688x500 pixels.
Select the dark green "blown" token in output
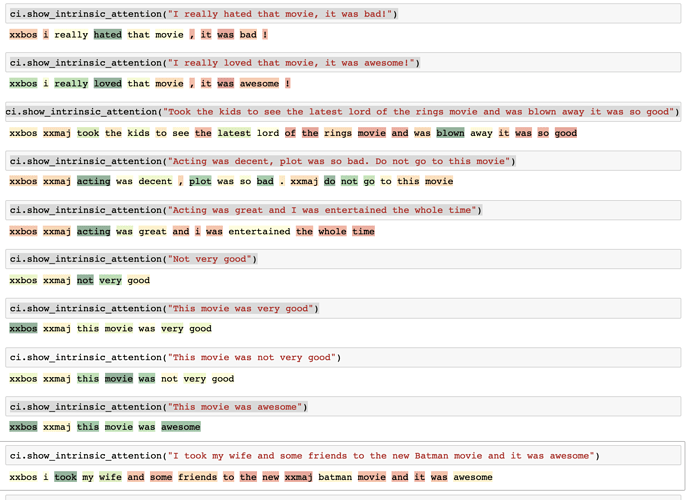(450, 133)
